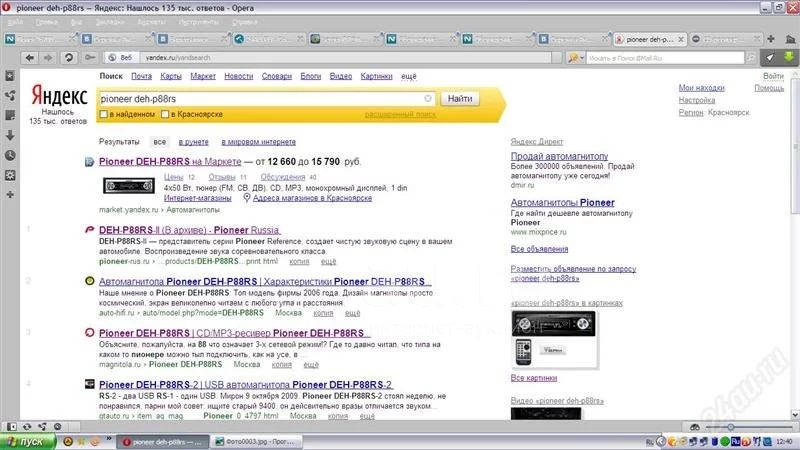Click 'Войти' to sign in
800x450 pixels.
(x=773, y=76)
